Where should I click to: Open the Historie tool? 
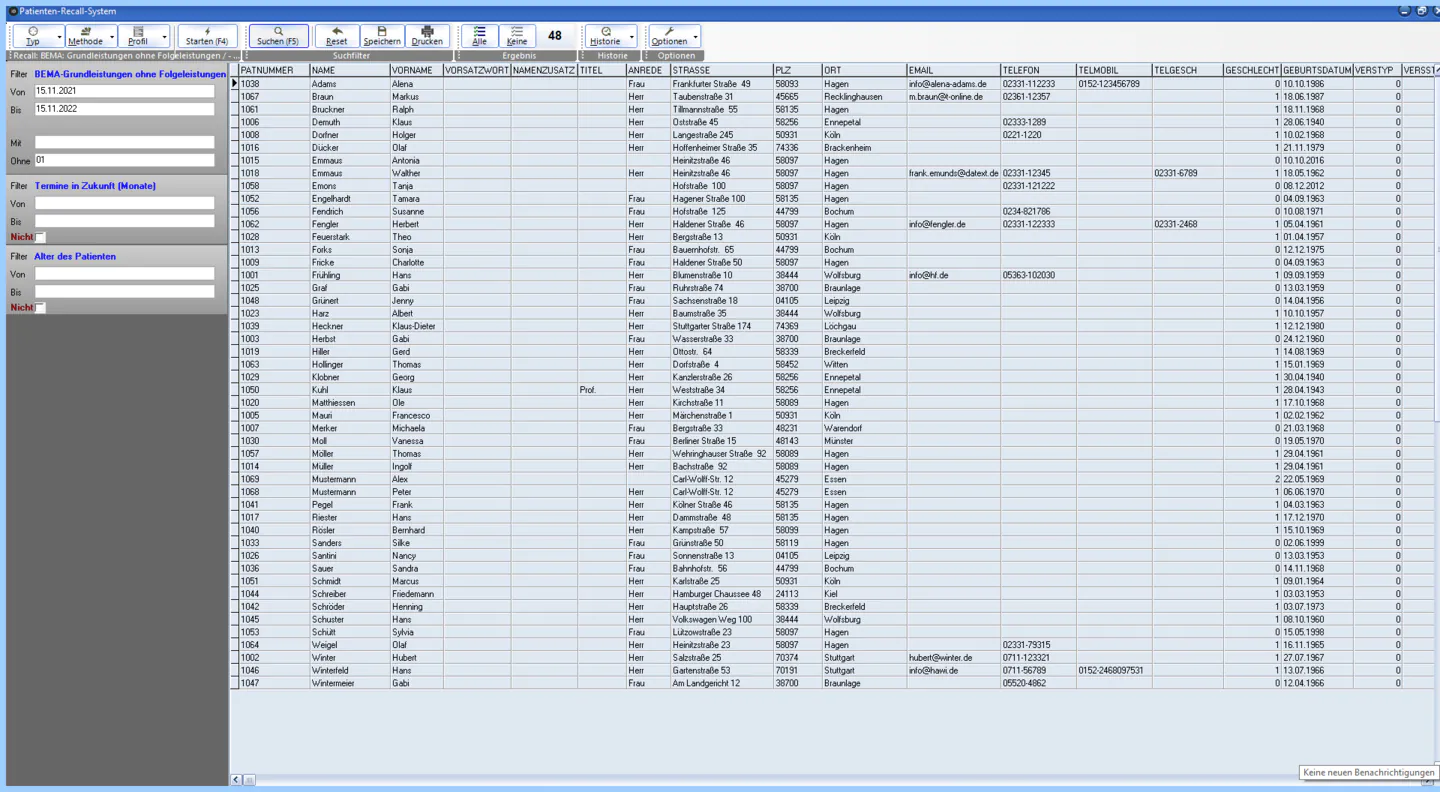click(x=605, y=36)
